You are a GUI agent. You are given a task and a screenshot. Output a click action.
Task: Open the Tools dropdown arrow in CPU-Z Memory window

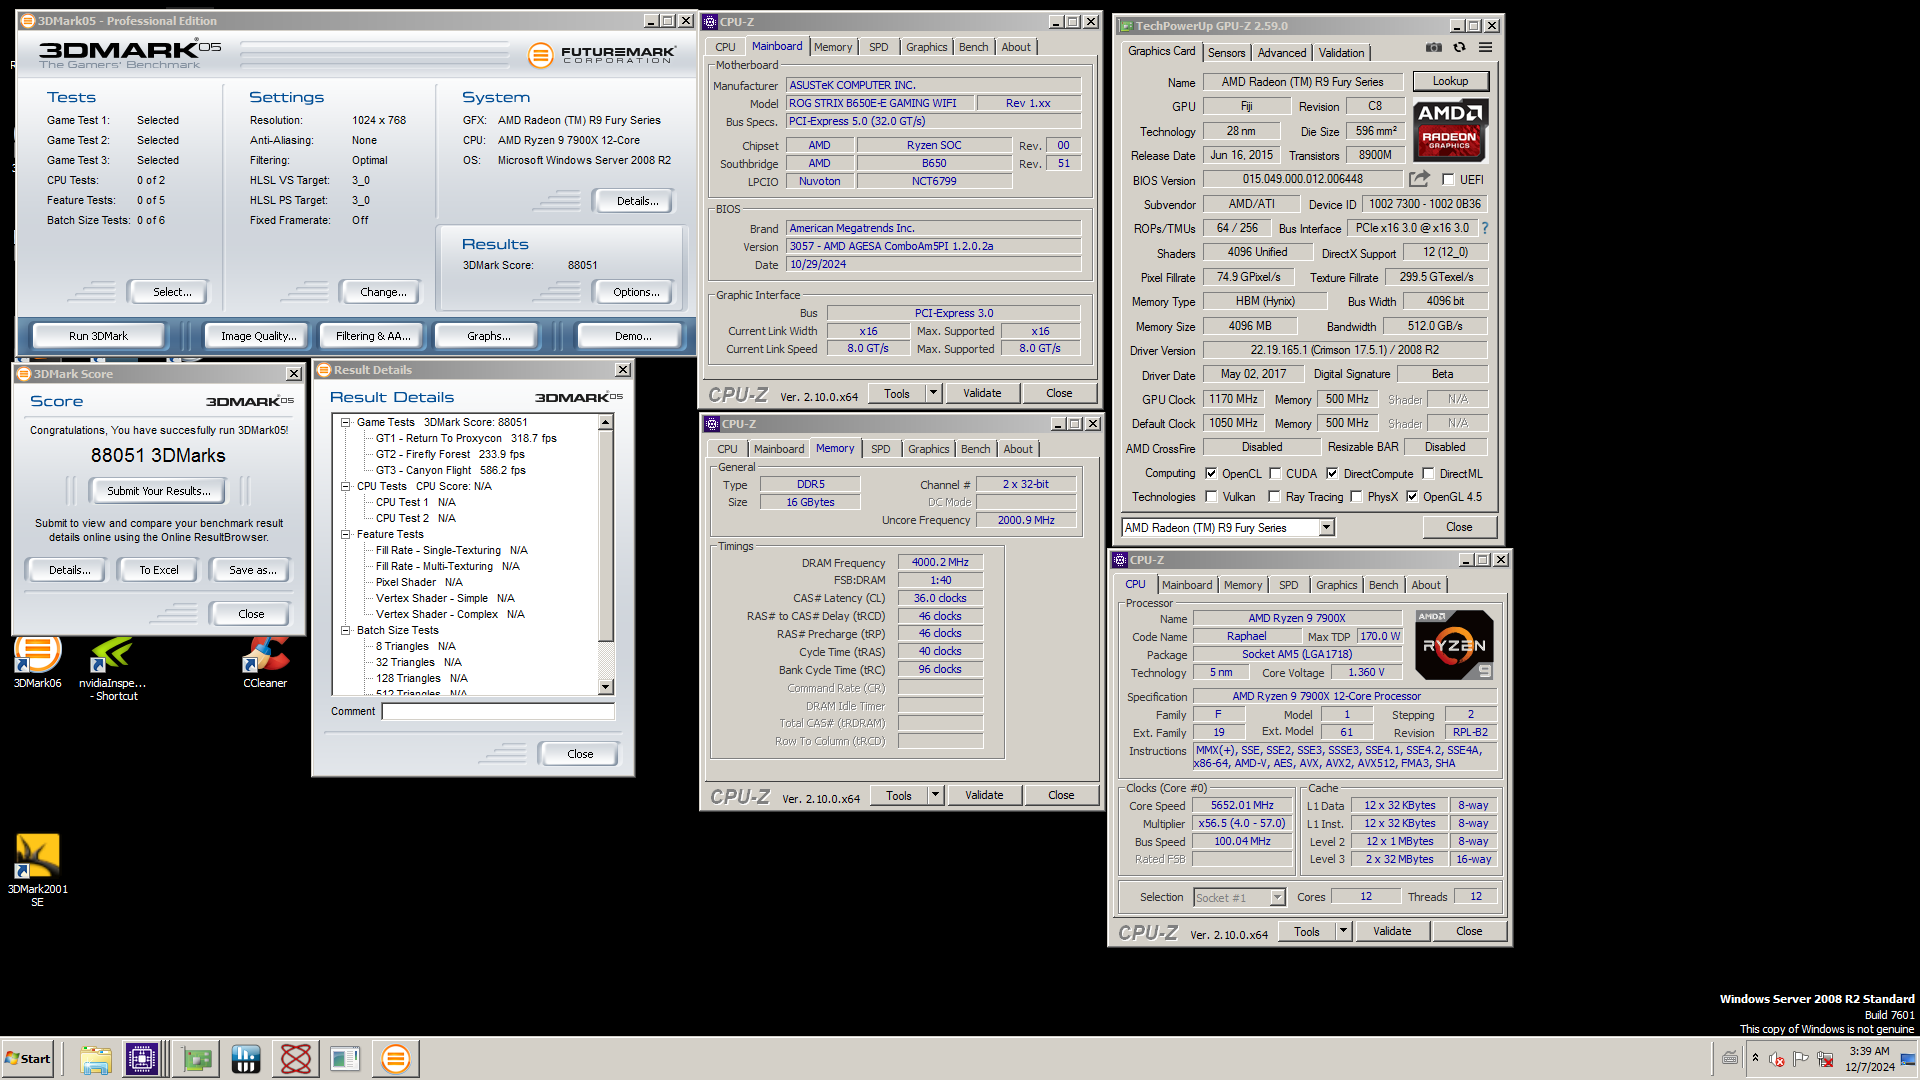tap(935, 795)
